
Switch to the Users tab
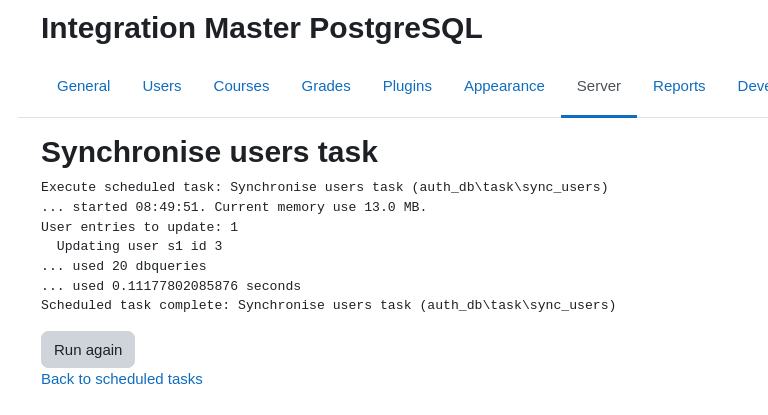click(x=162, y=86)
